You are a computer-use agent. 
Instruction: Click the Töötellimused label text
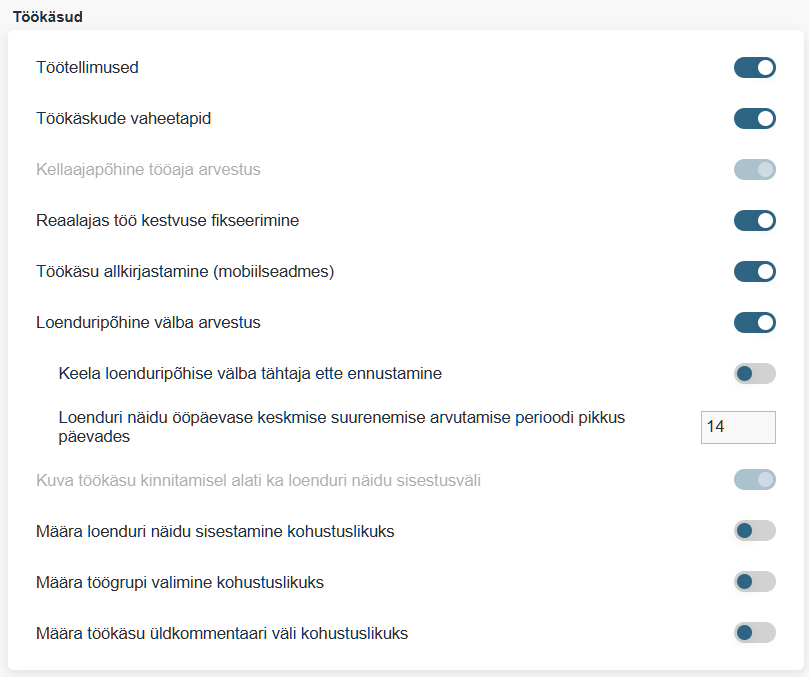pos(87,68)
